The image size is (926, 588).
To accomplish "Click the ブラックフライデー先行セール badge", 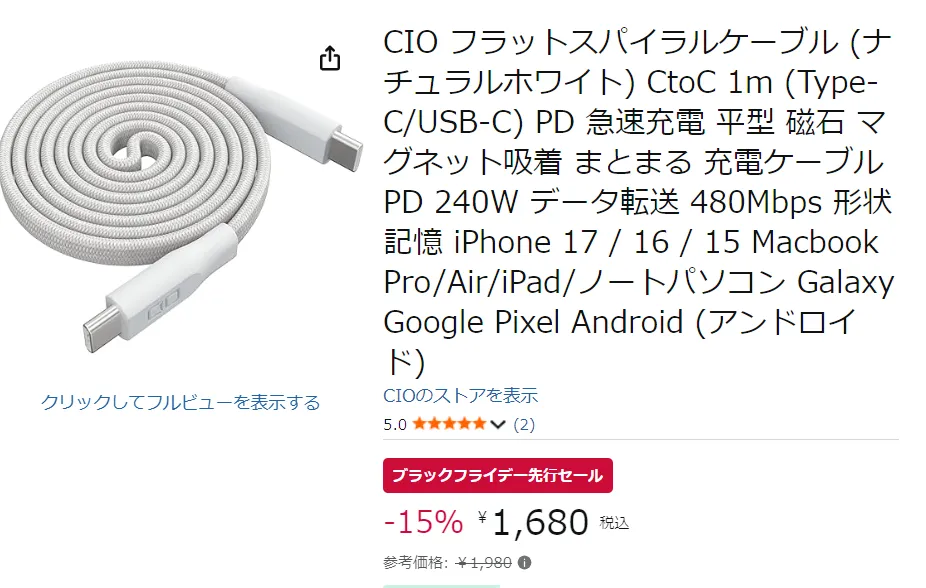I will [498, 476].
